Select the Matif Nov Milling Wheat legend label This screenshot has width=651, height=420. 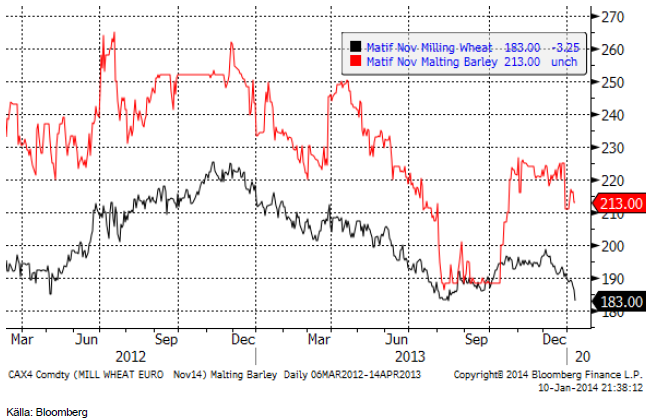(418, 46)
